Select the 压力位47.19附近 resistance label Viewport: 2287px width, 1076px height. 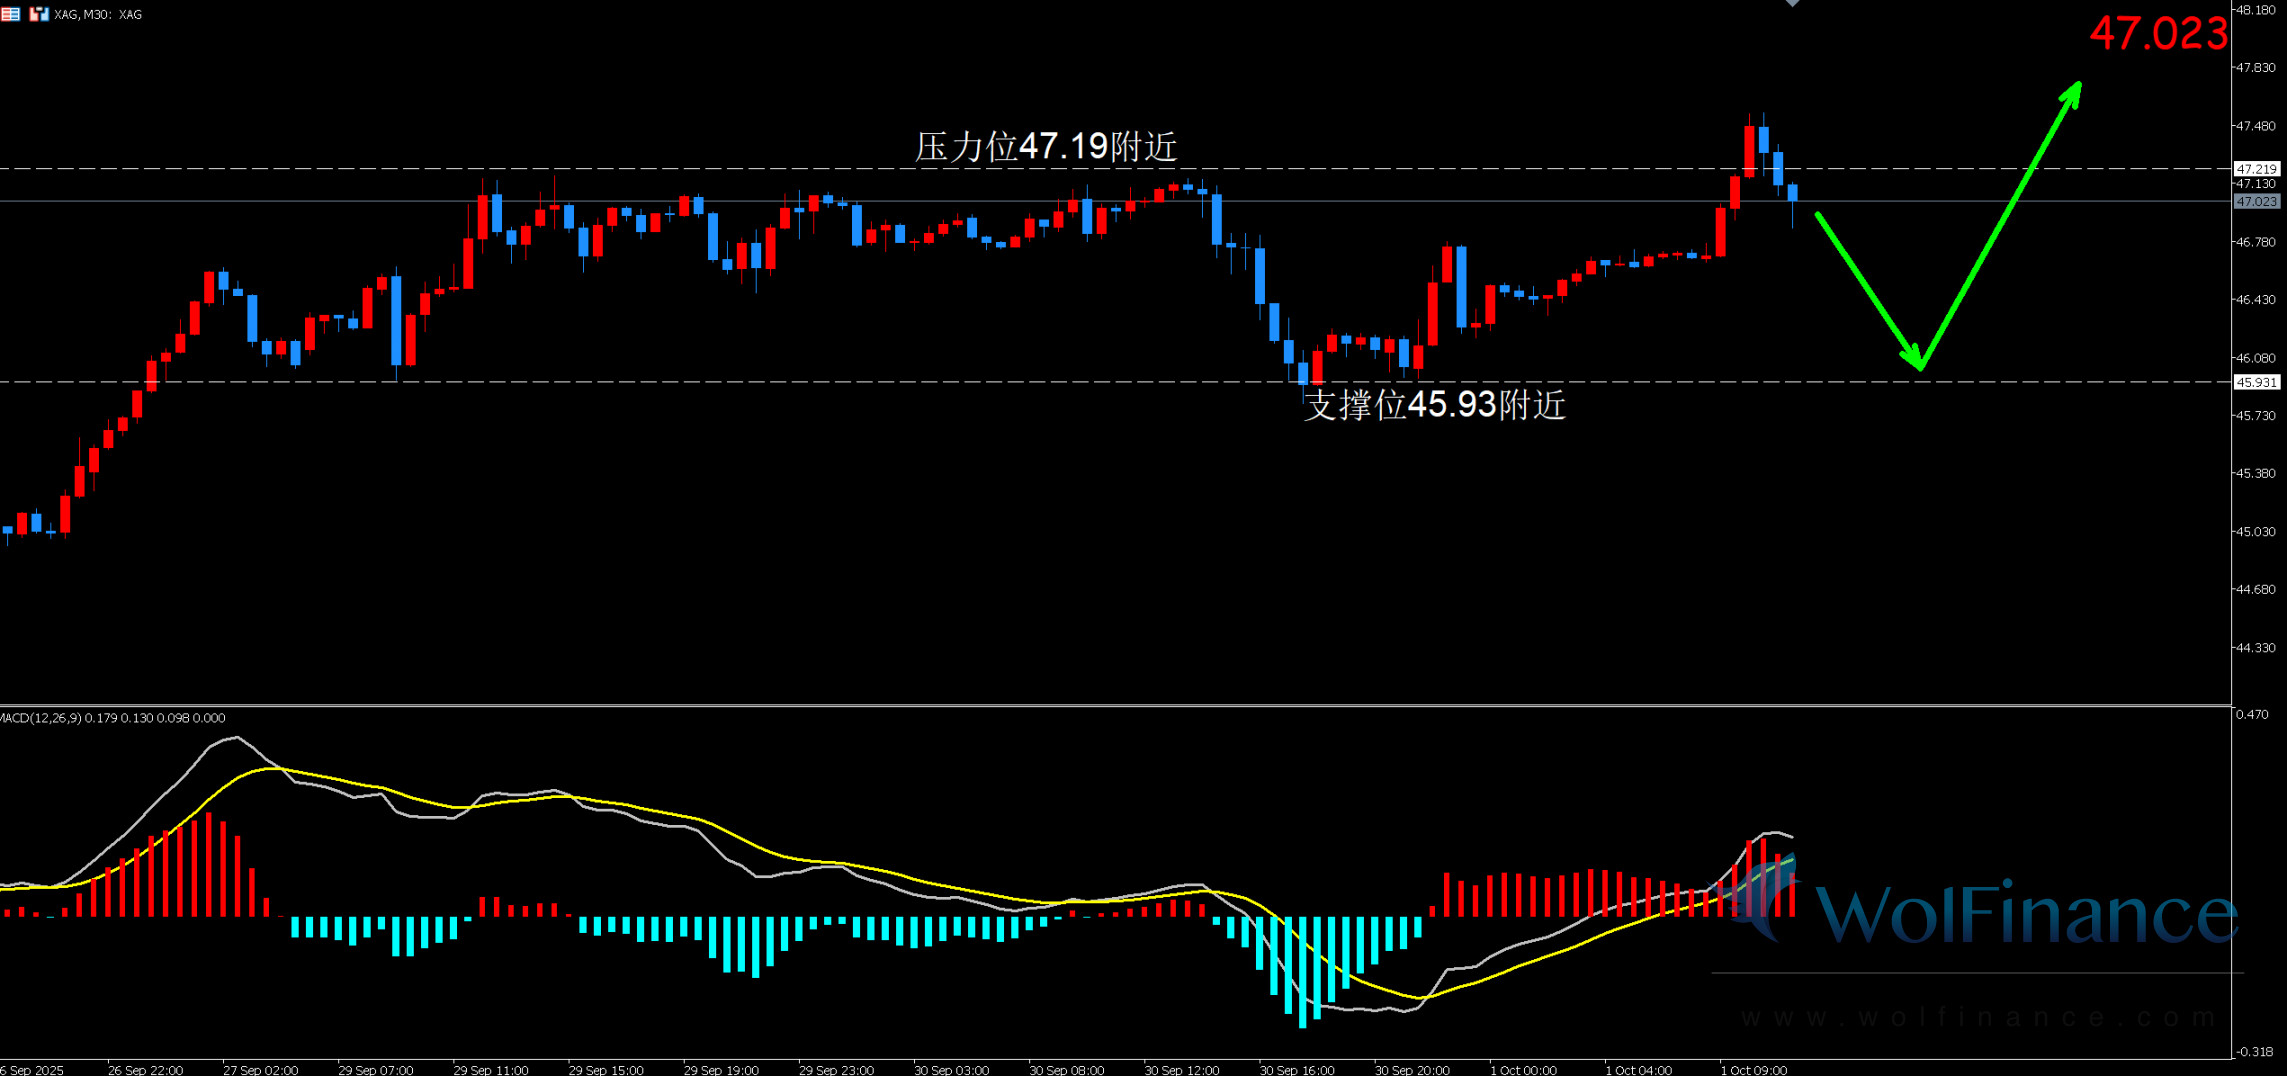1046,147
